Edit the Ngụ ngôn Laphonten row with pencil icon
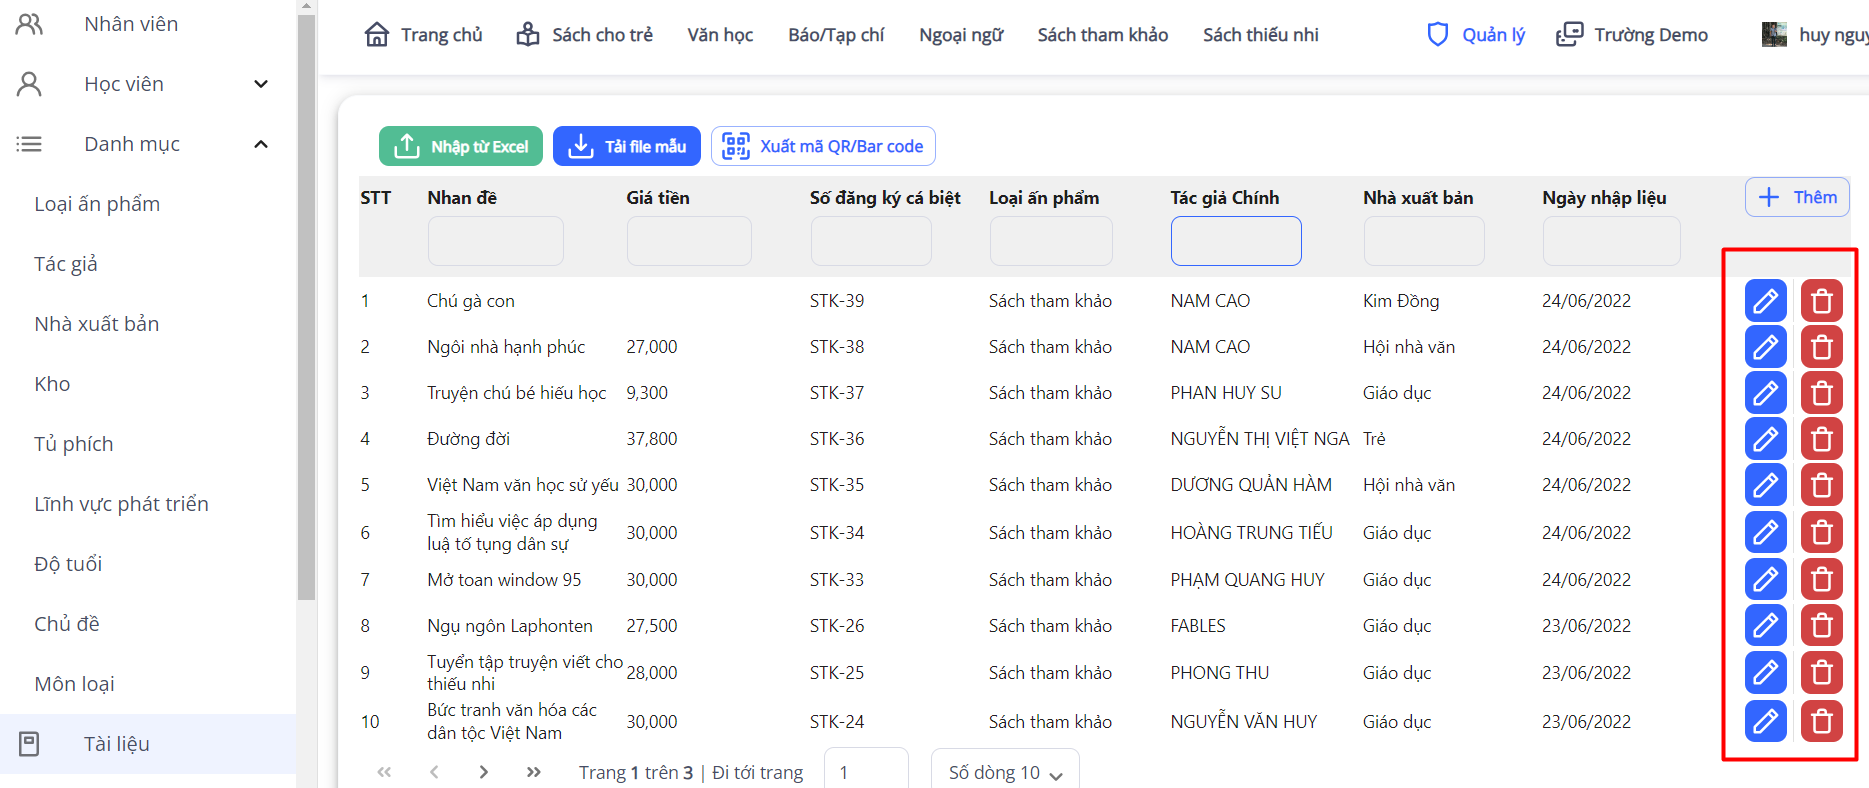This screenshot has width=1869, height=788. pos(1765,626)
